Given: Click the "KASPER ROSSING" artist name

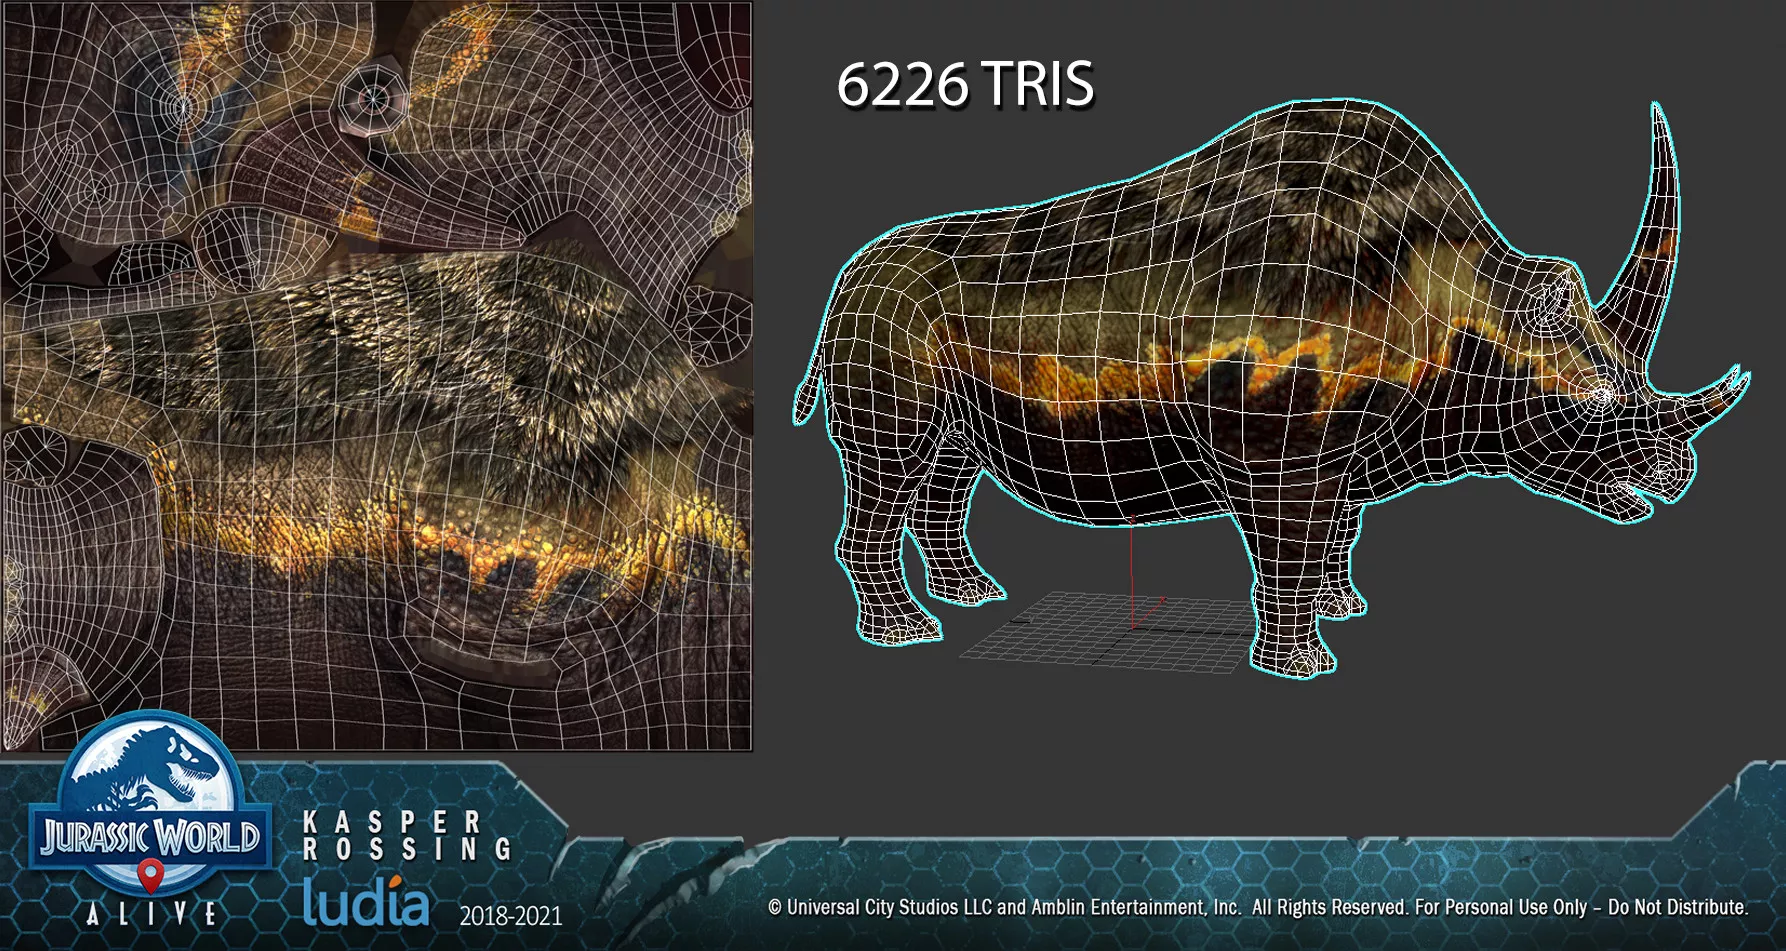Looking at the screenshot, I should point(406,836).
